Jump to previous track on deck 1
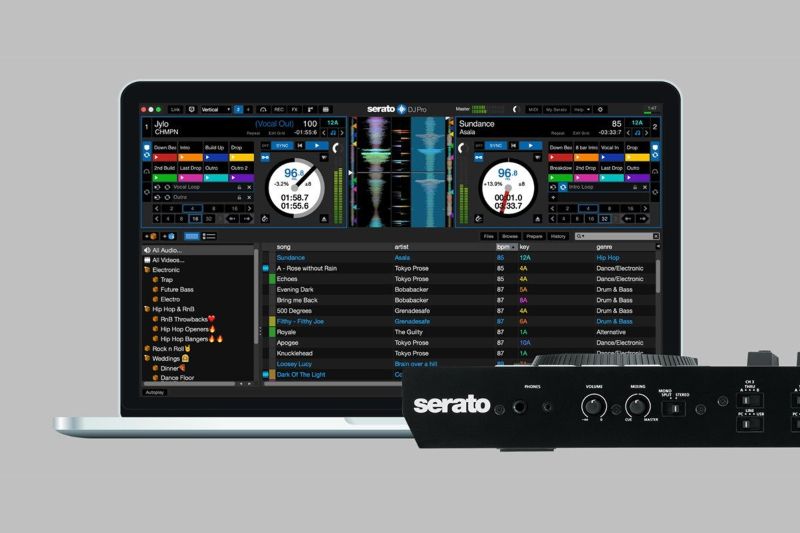The height and width of the screenshot is (533, 800). coord(300,145)
